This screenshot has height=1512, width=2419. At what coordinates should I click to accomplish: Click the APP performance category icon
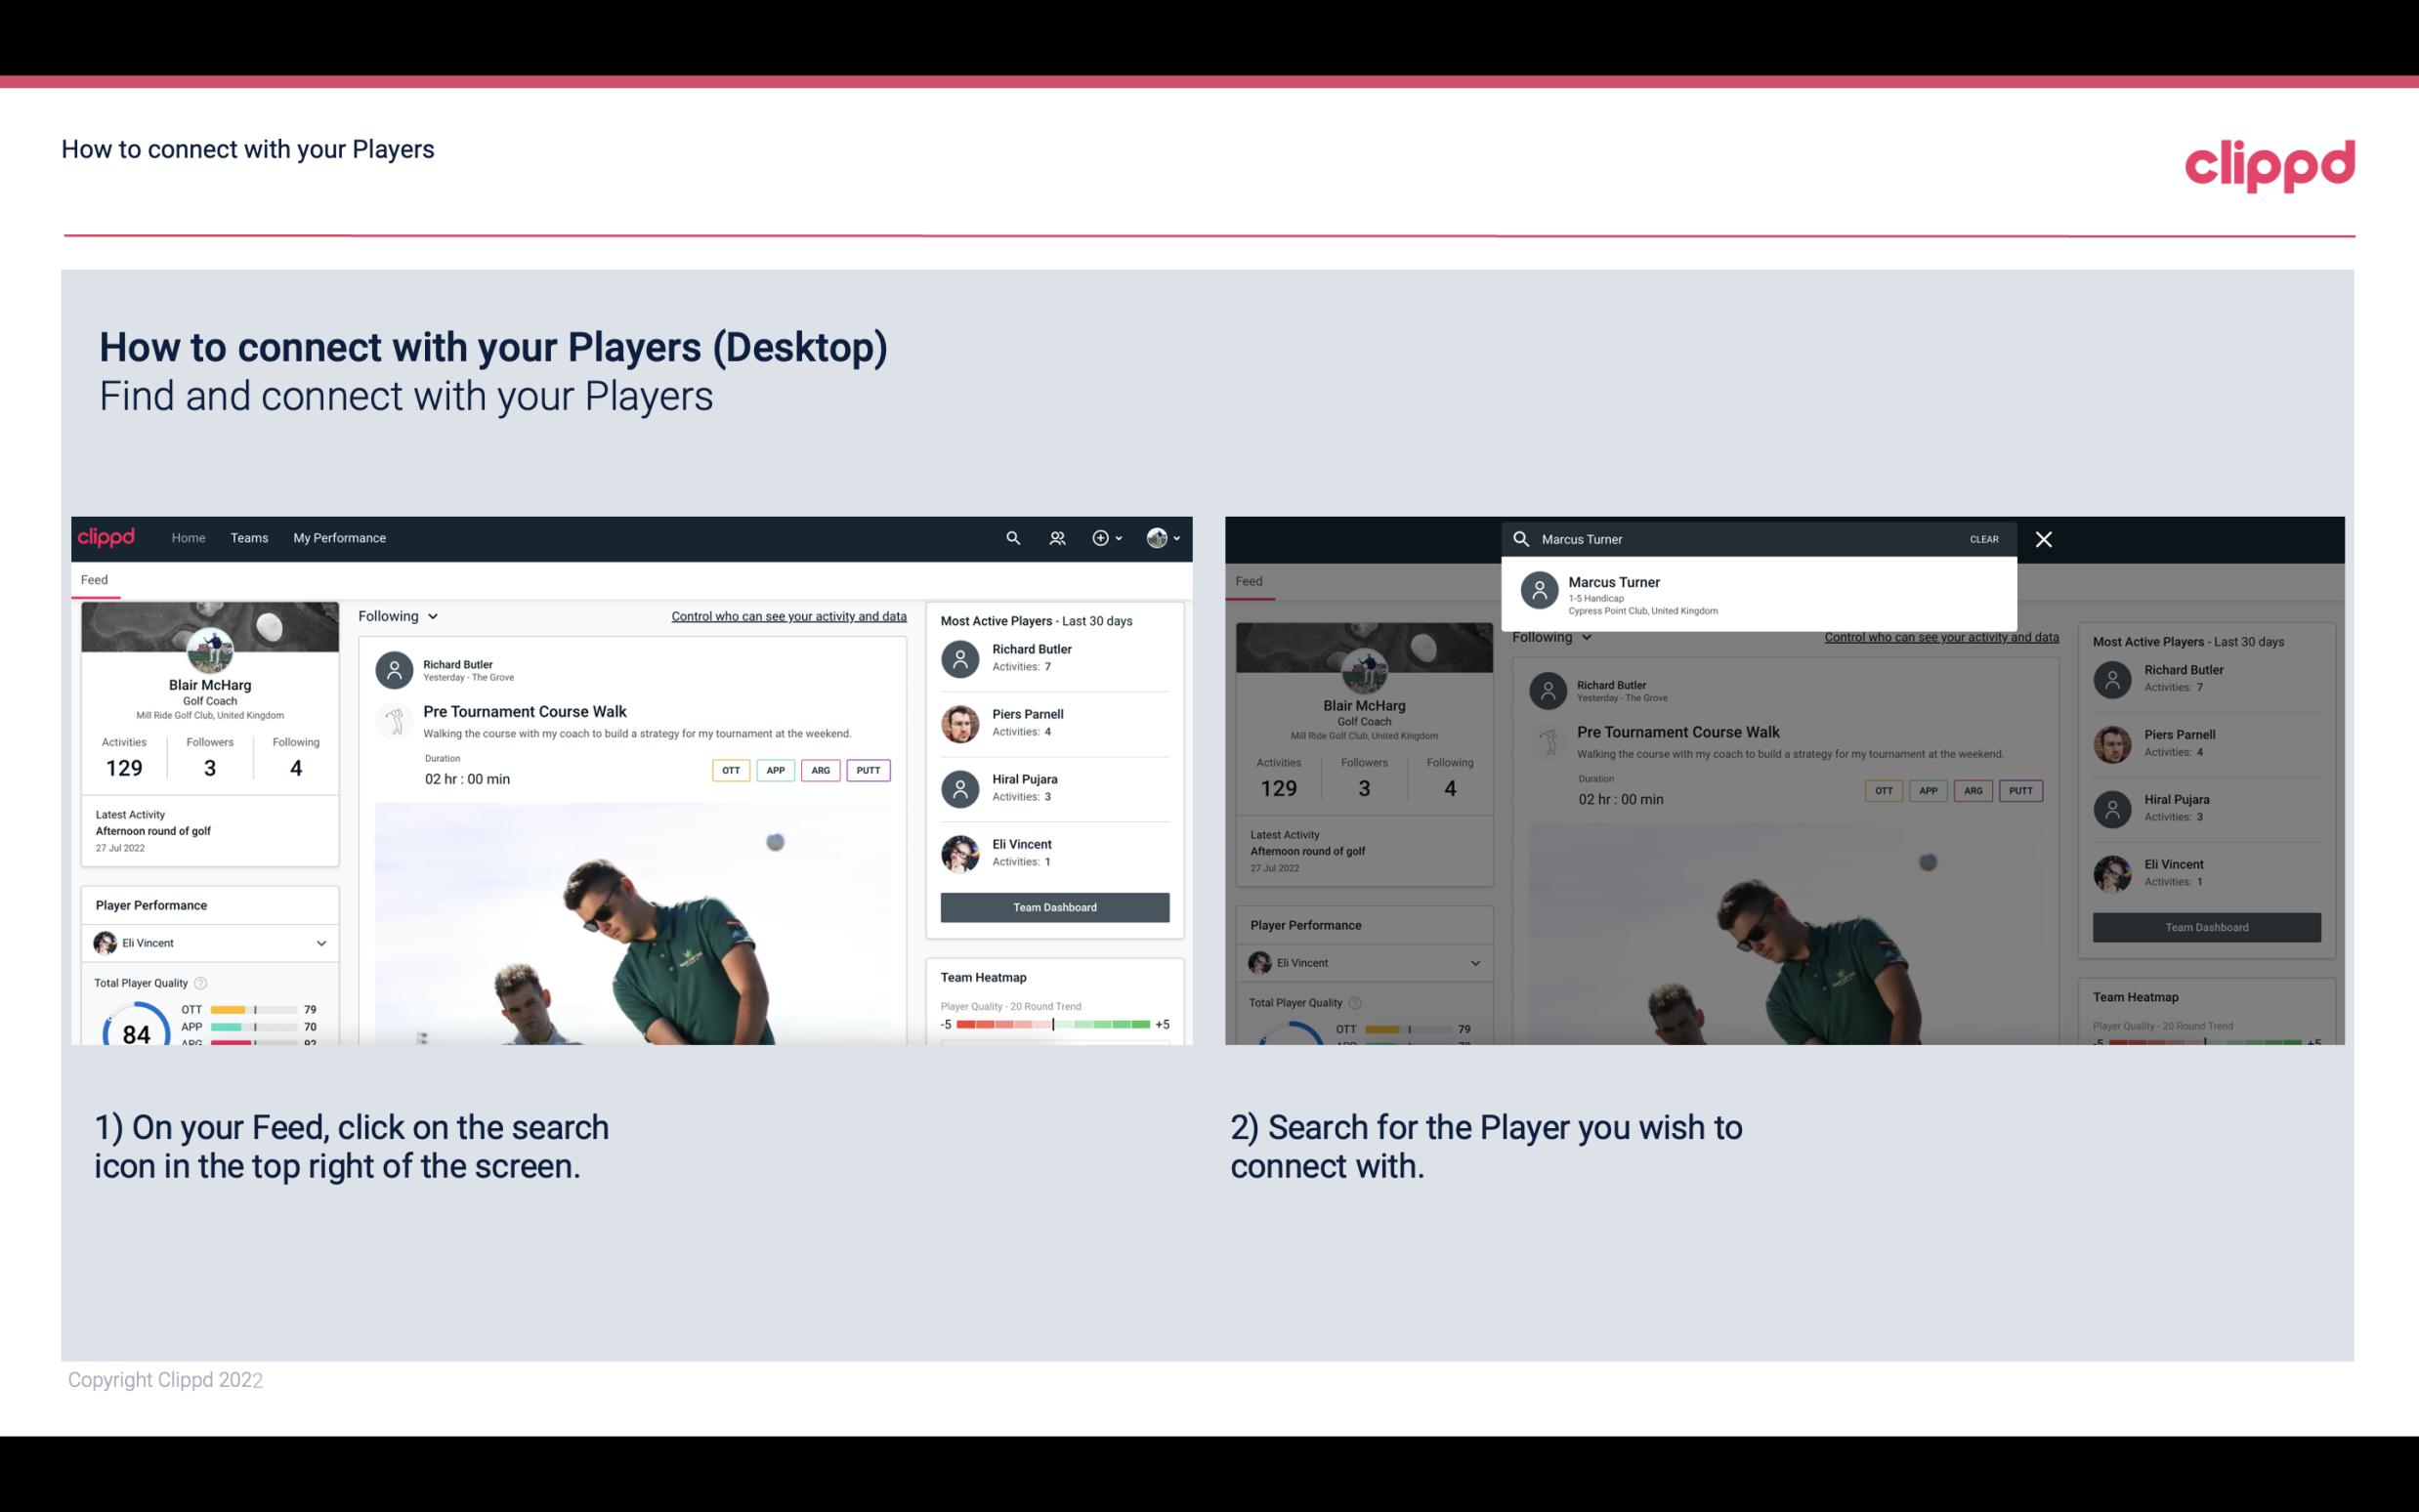pyautogui.click(x=773, y=768)
